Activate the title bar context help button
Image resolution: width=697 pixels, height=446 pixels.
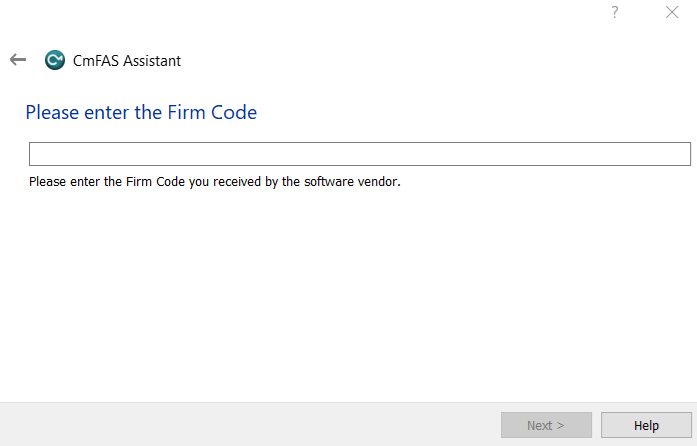[x=615, y=12]
